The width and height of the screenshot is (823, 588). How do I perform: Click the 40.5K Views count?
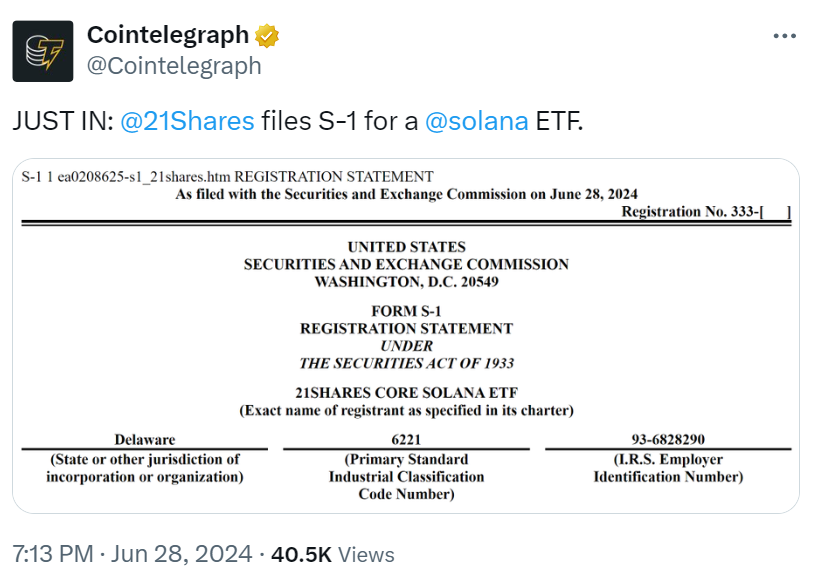(333, 554)
